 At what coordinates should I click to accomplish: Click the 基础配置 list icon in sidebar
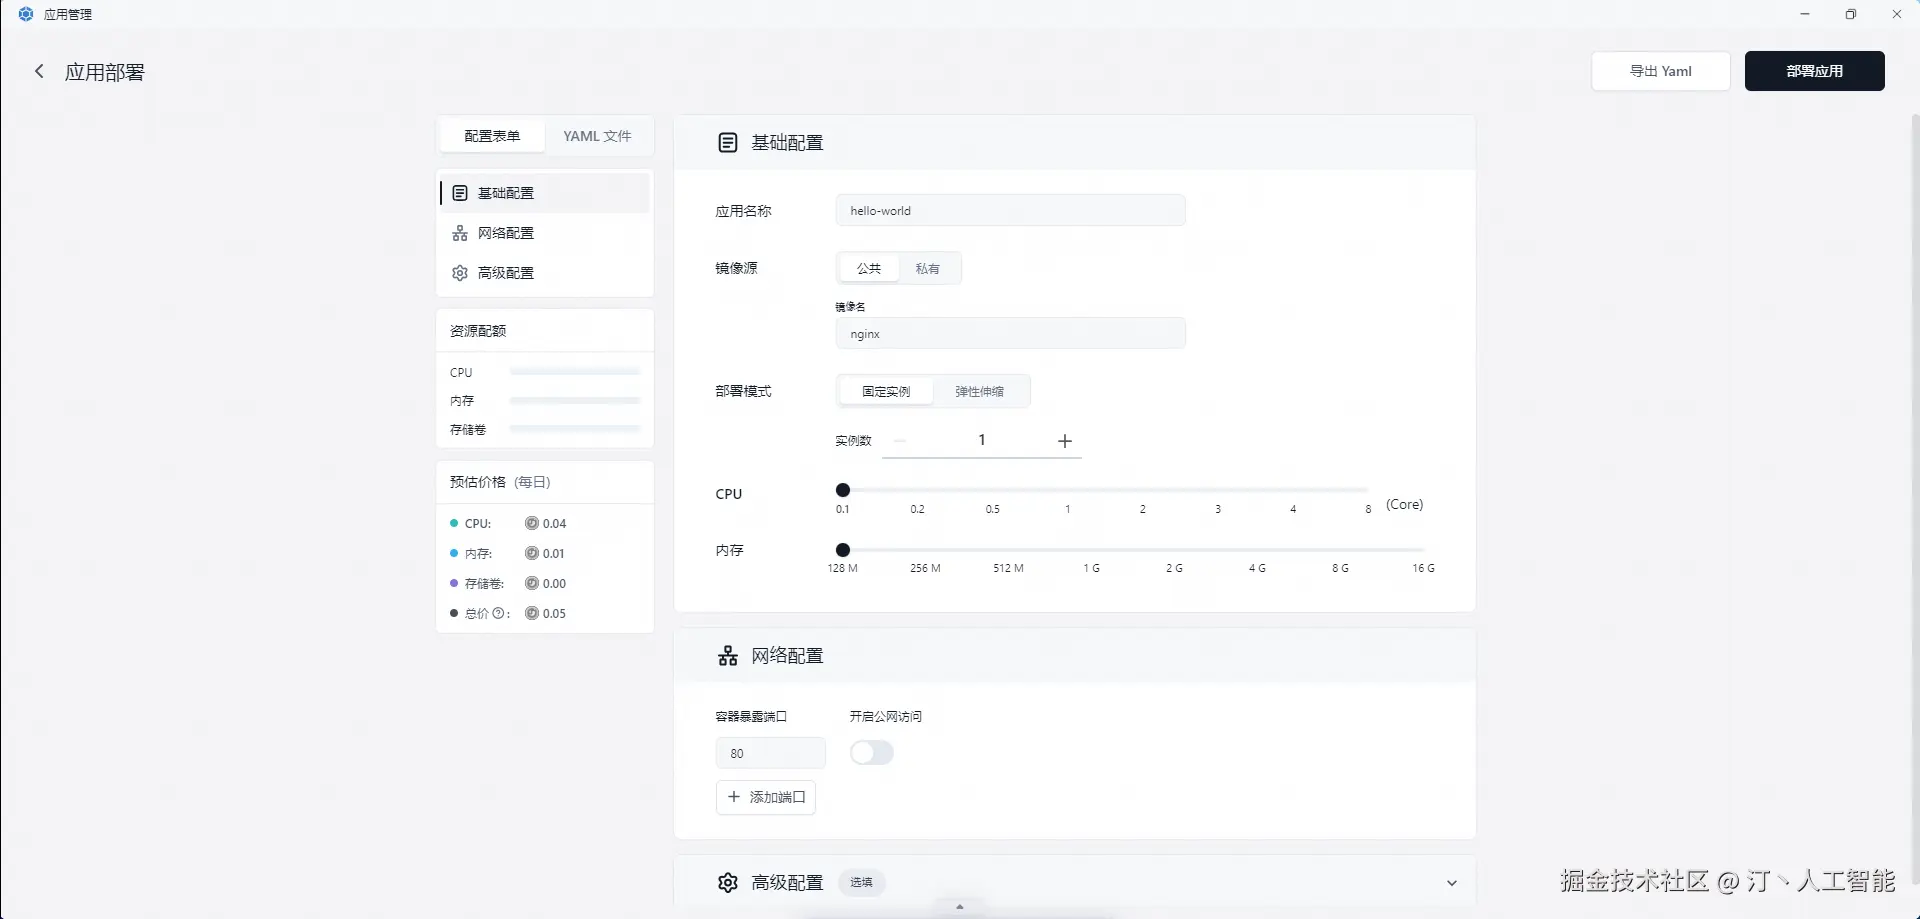pyautogui.click(x=460, y=193)
